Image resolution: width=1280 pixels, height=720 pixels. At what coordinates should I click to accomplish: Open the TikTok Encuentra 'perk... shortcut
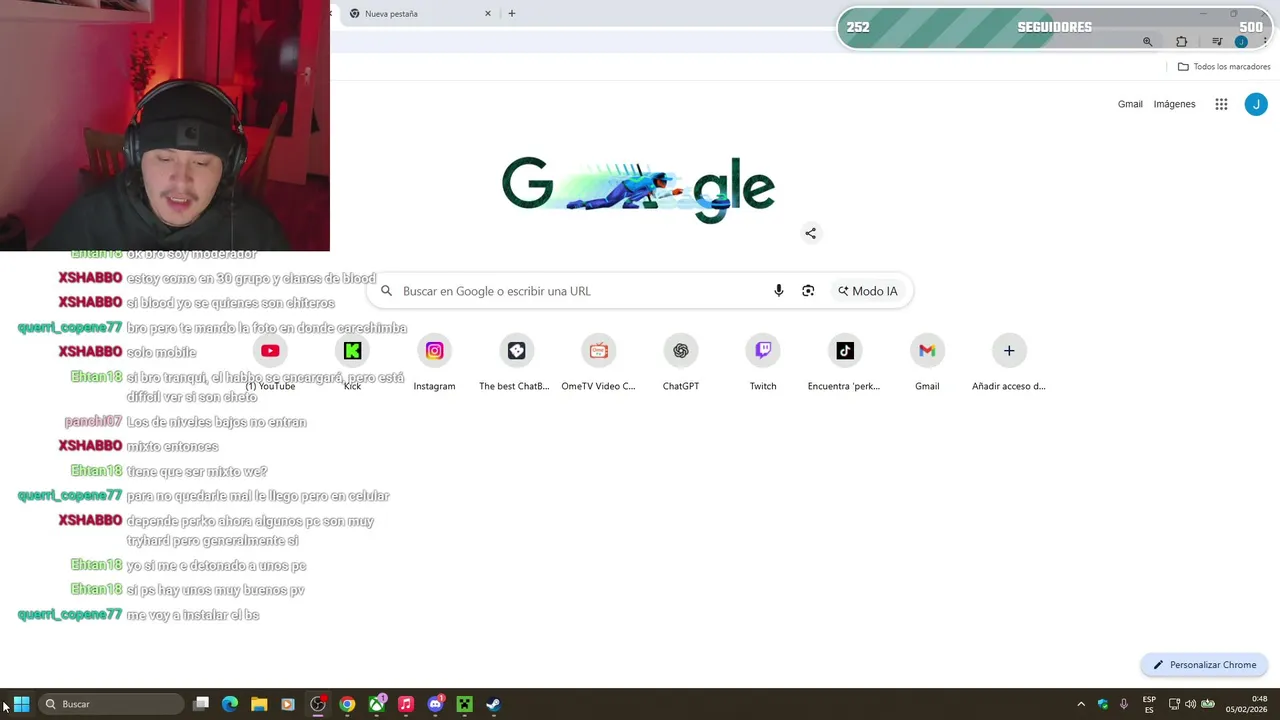pos(845,362)
